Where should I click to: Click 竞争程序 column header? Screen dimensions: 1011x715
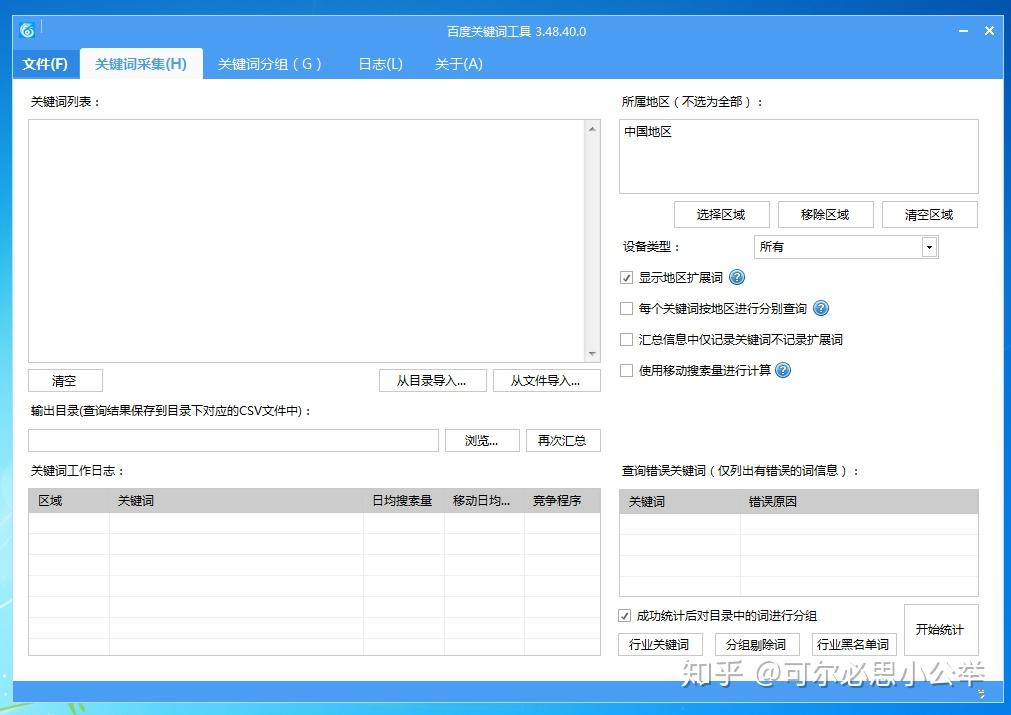point(562,500)
